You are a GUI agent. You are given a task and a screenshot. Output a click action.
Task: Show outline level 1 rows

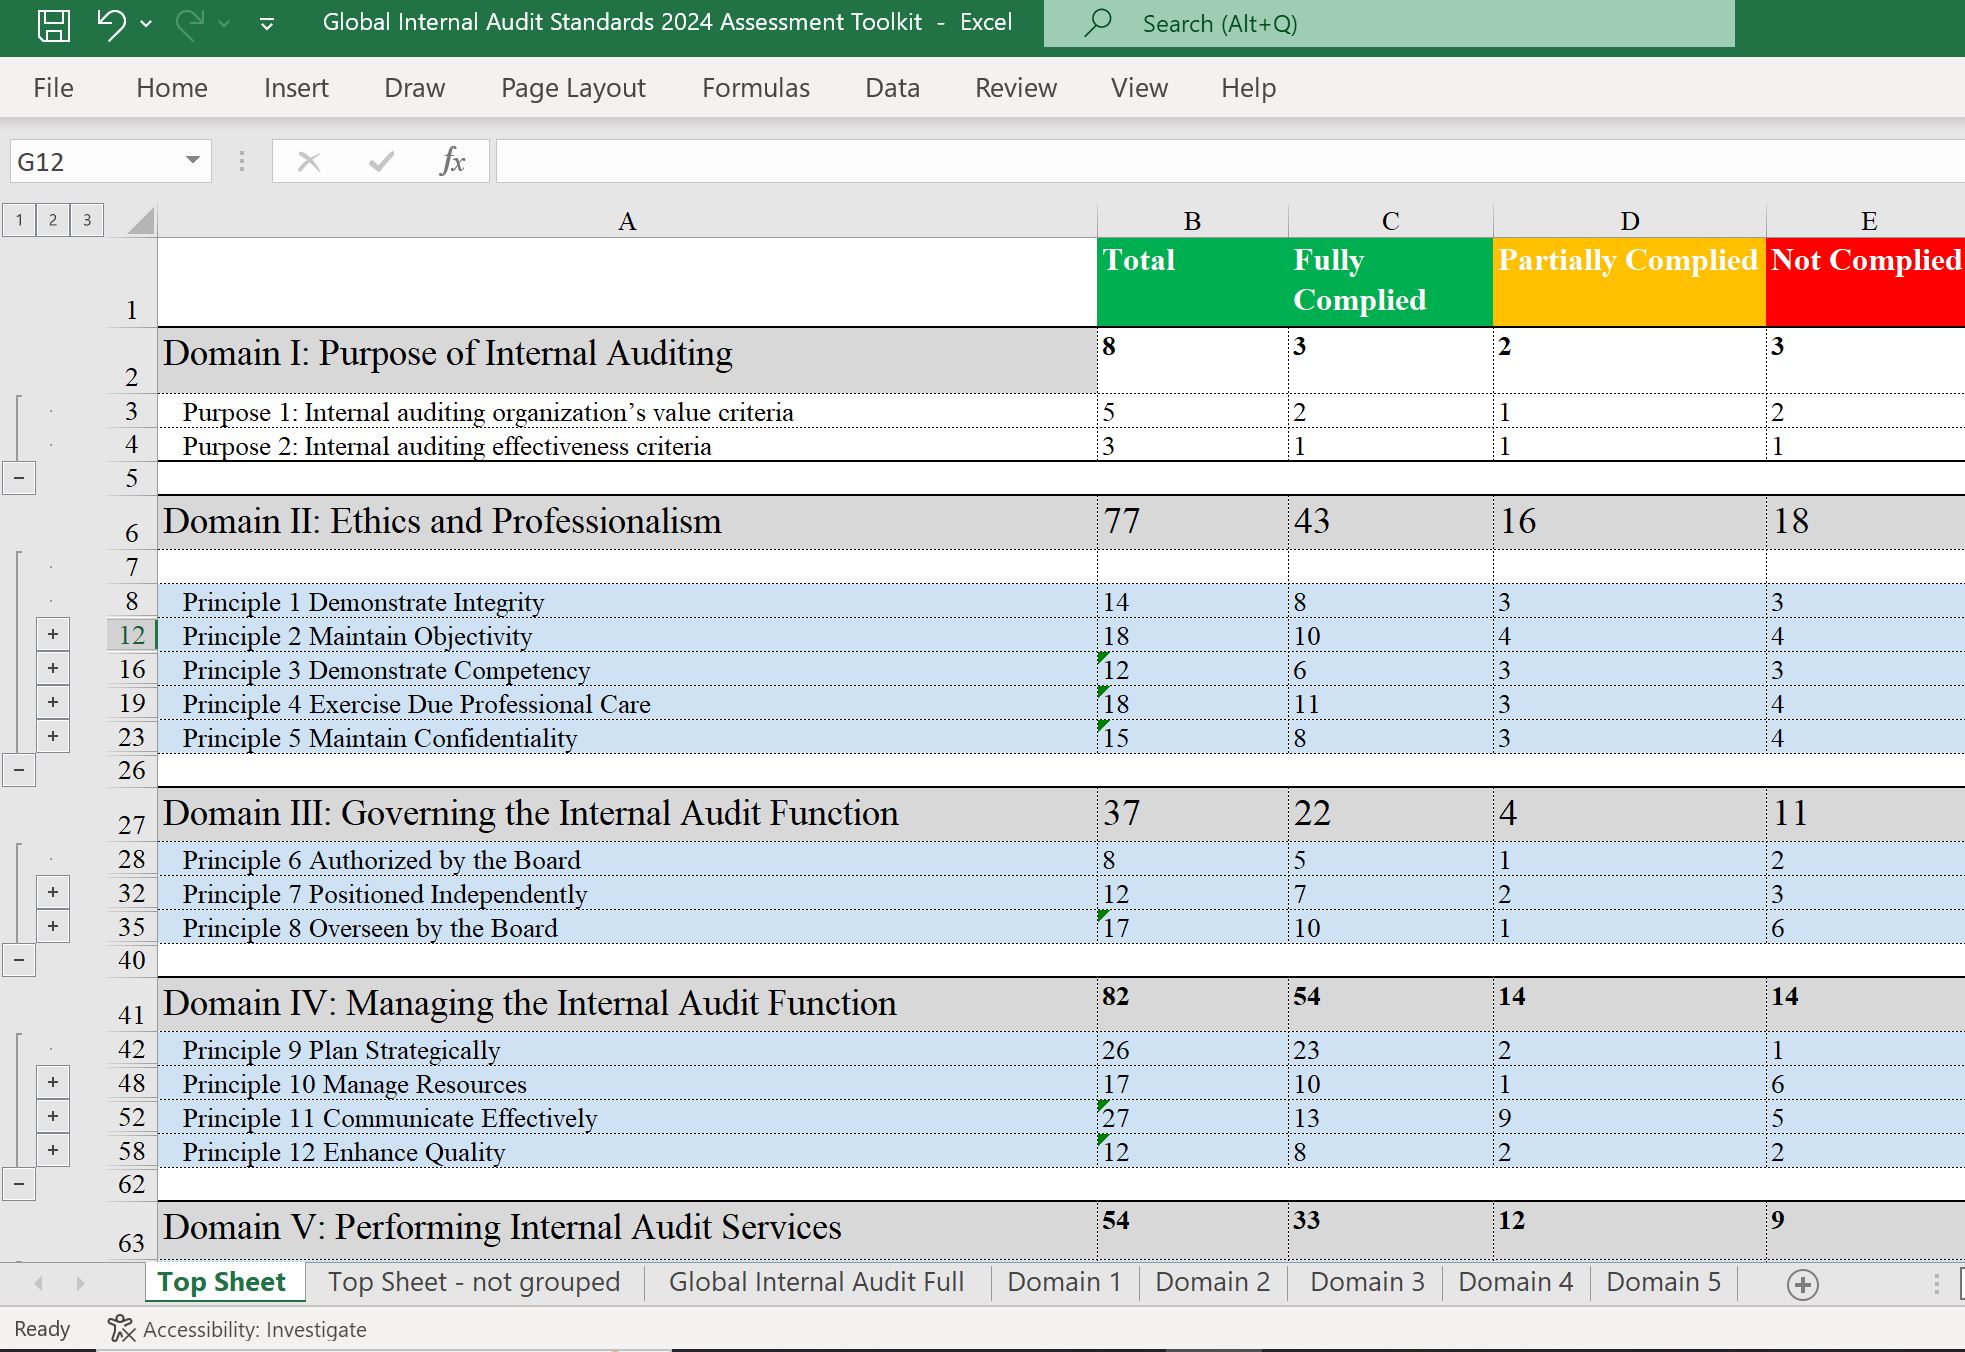(19, 220)
